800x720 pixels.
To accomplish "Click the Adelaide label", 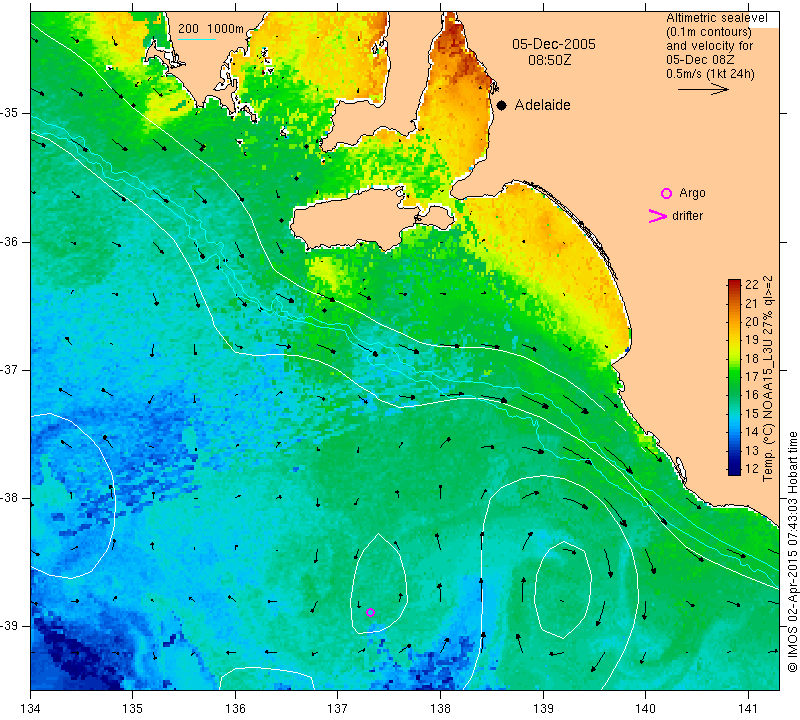I will [542, 105].
